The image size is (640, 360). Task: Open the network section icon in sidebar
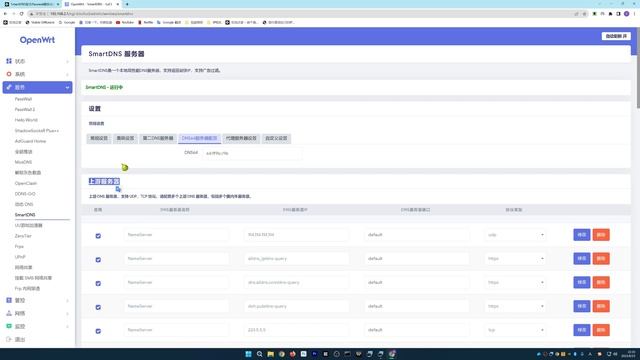(9, 313)
